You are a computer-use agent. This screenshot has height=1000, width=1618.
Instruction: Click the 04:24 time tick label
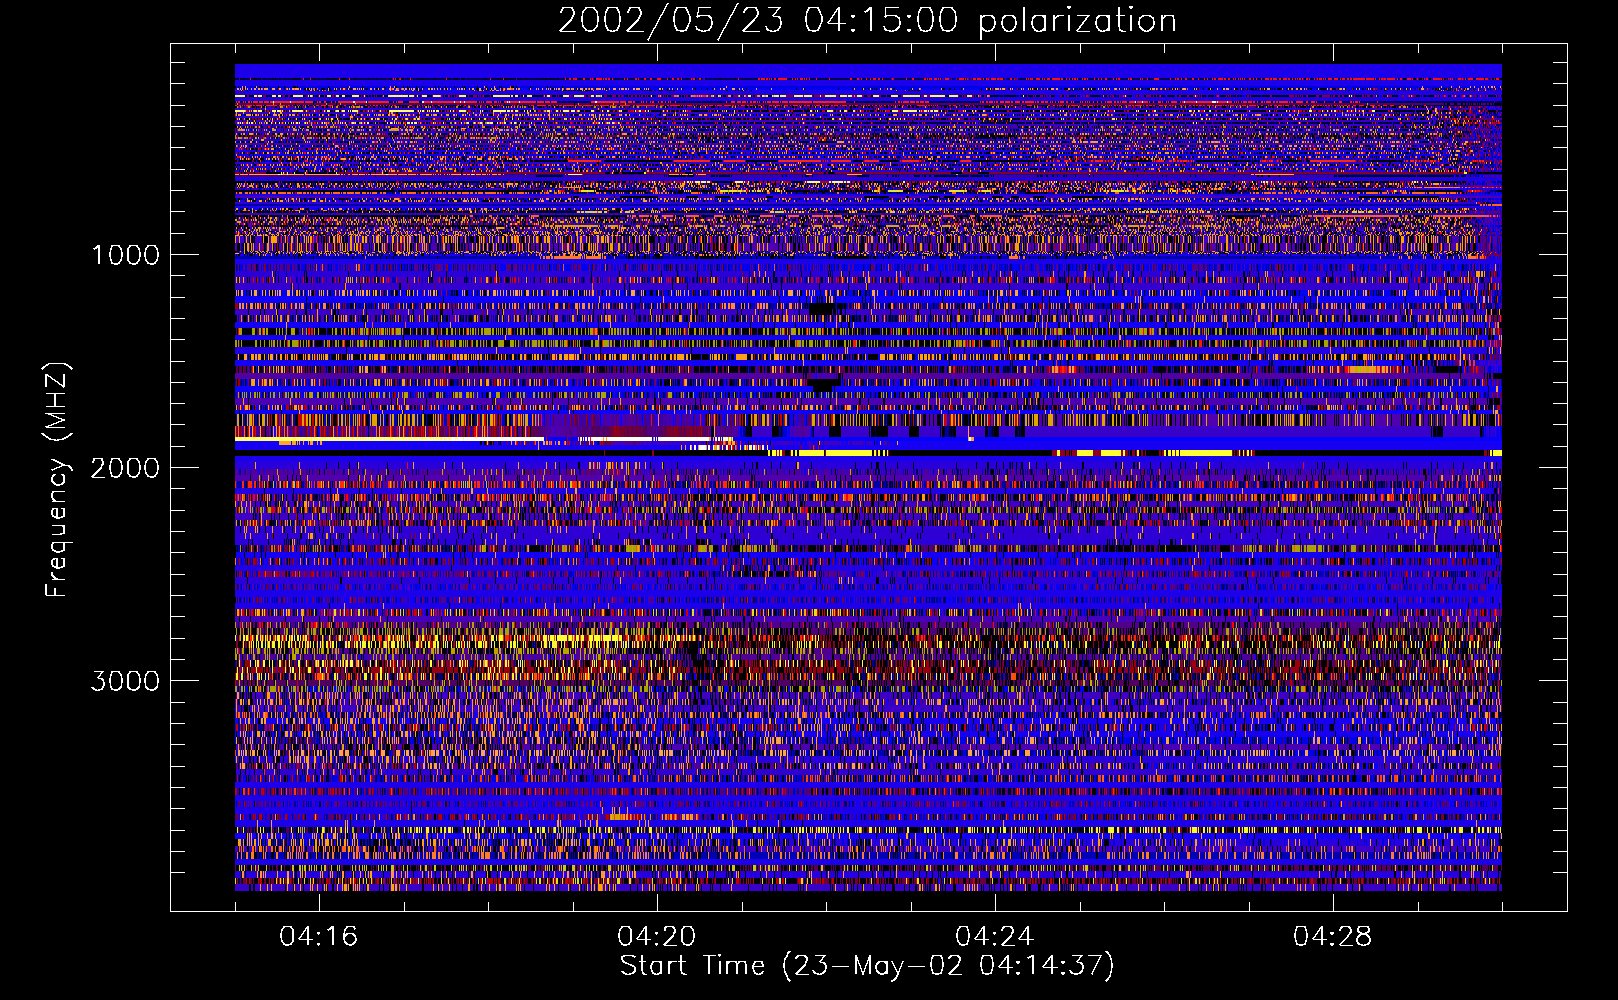coord(995,937)
